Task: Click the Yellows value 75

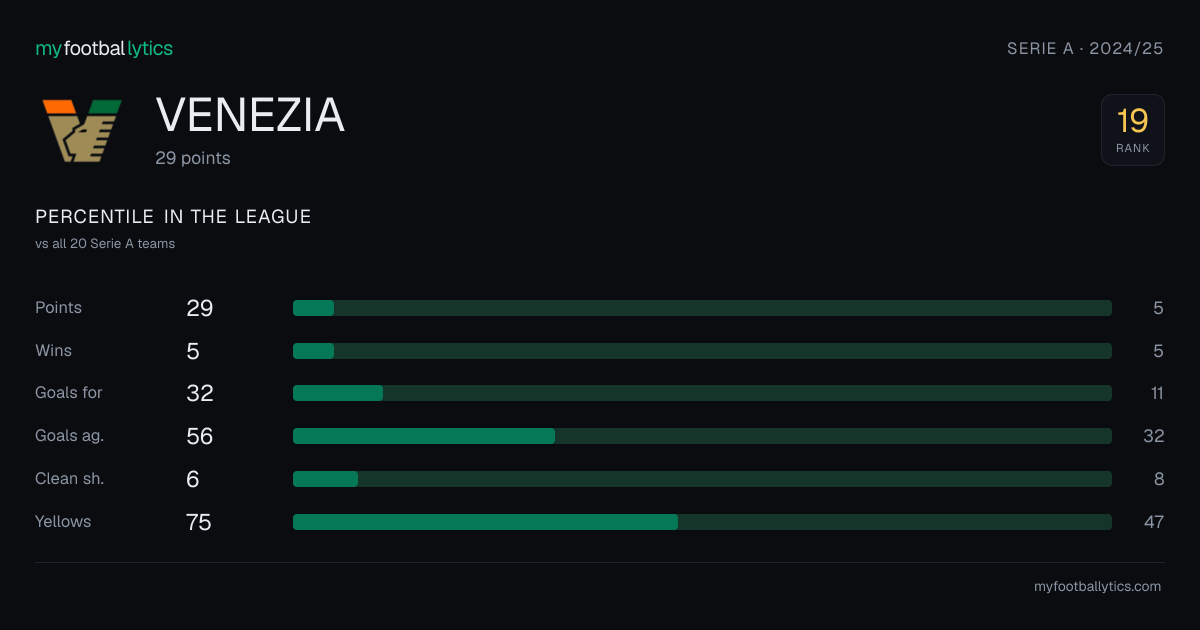Action: (199, 522)
